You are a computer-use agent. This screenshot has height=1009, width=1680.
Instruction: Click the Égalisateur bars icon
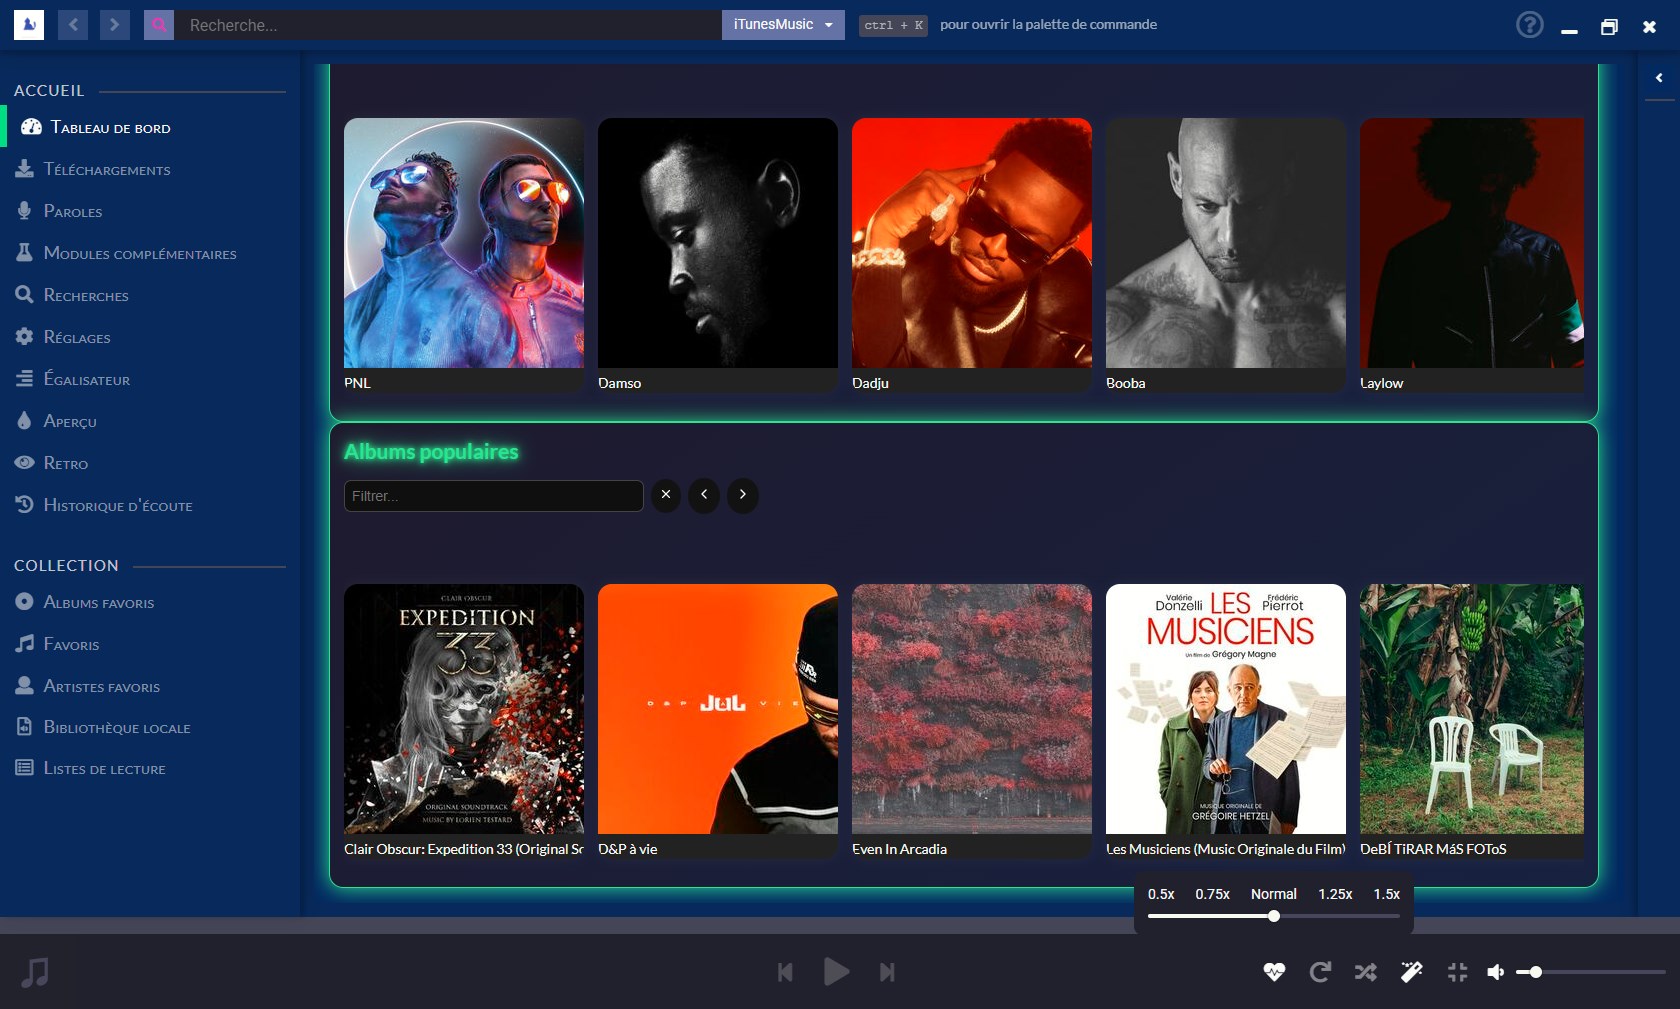point(25,379)
